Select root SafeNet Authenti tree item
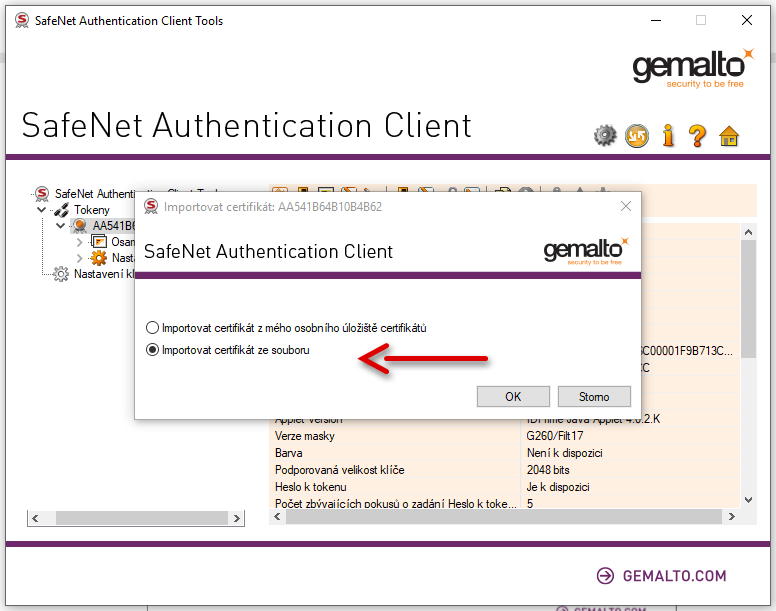Viewport: 776px width, 611px height. tap(95, 193)
